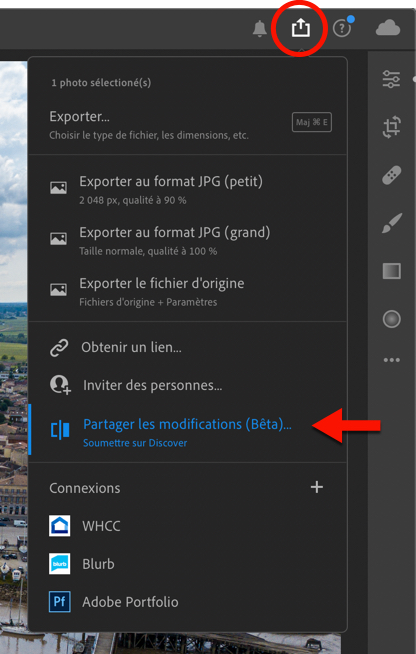Choose Exporter au format JPG (grand)
Image resolution: width=416 pixels, height=654 pixels.
188,240
